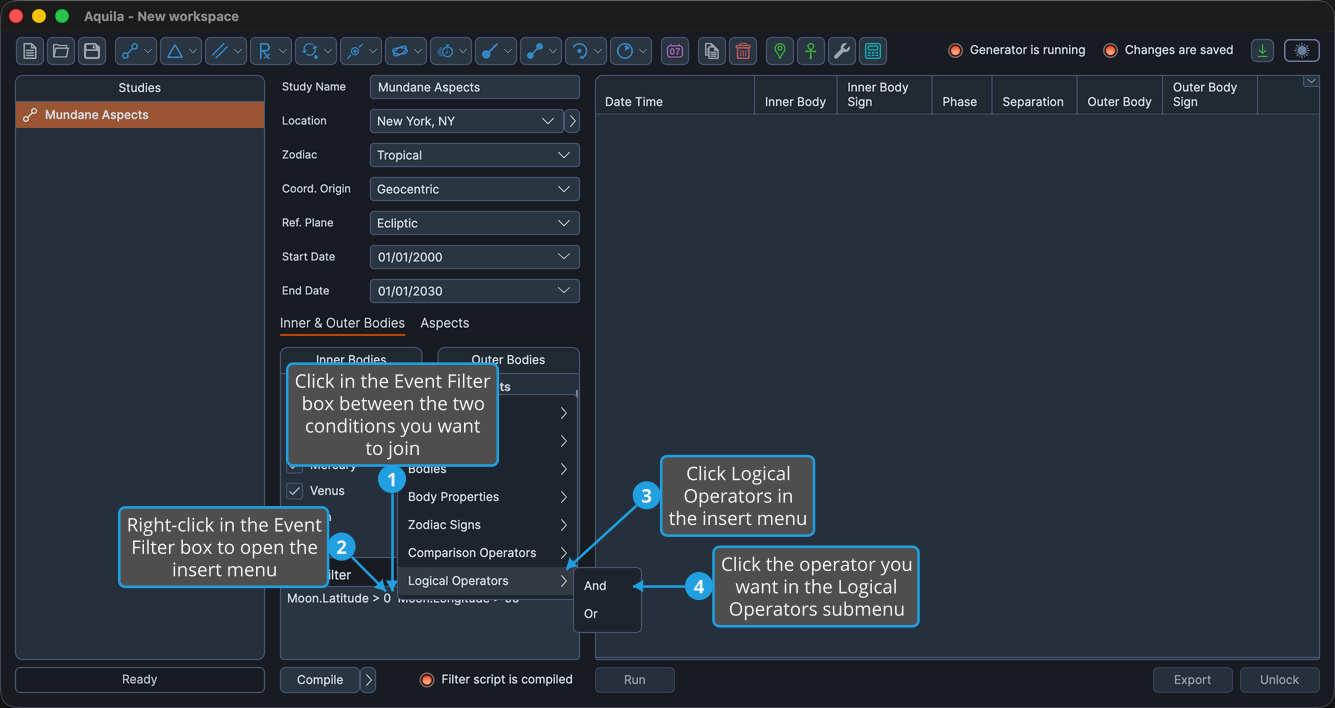Click the arrow button beside Location dropdown
Image resolution: width=1335 pixels, height=708 pixels.
(572, 121)
